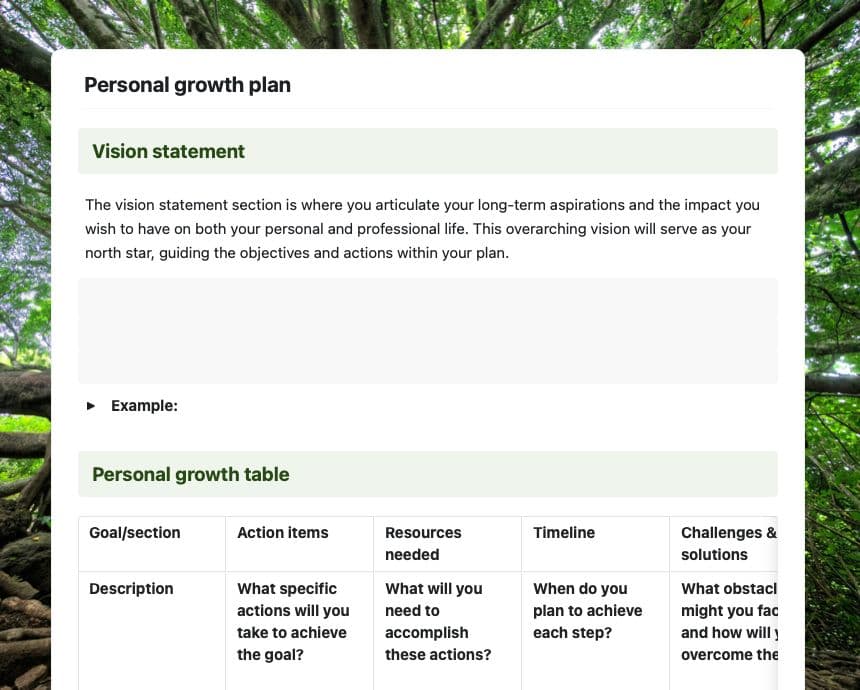Viewport: 860px width, 690px height.
Task: Select the "Personal growth table" section heading
Action: click(190, 475)
